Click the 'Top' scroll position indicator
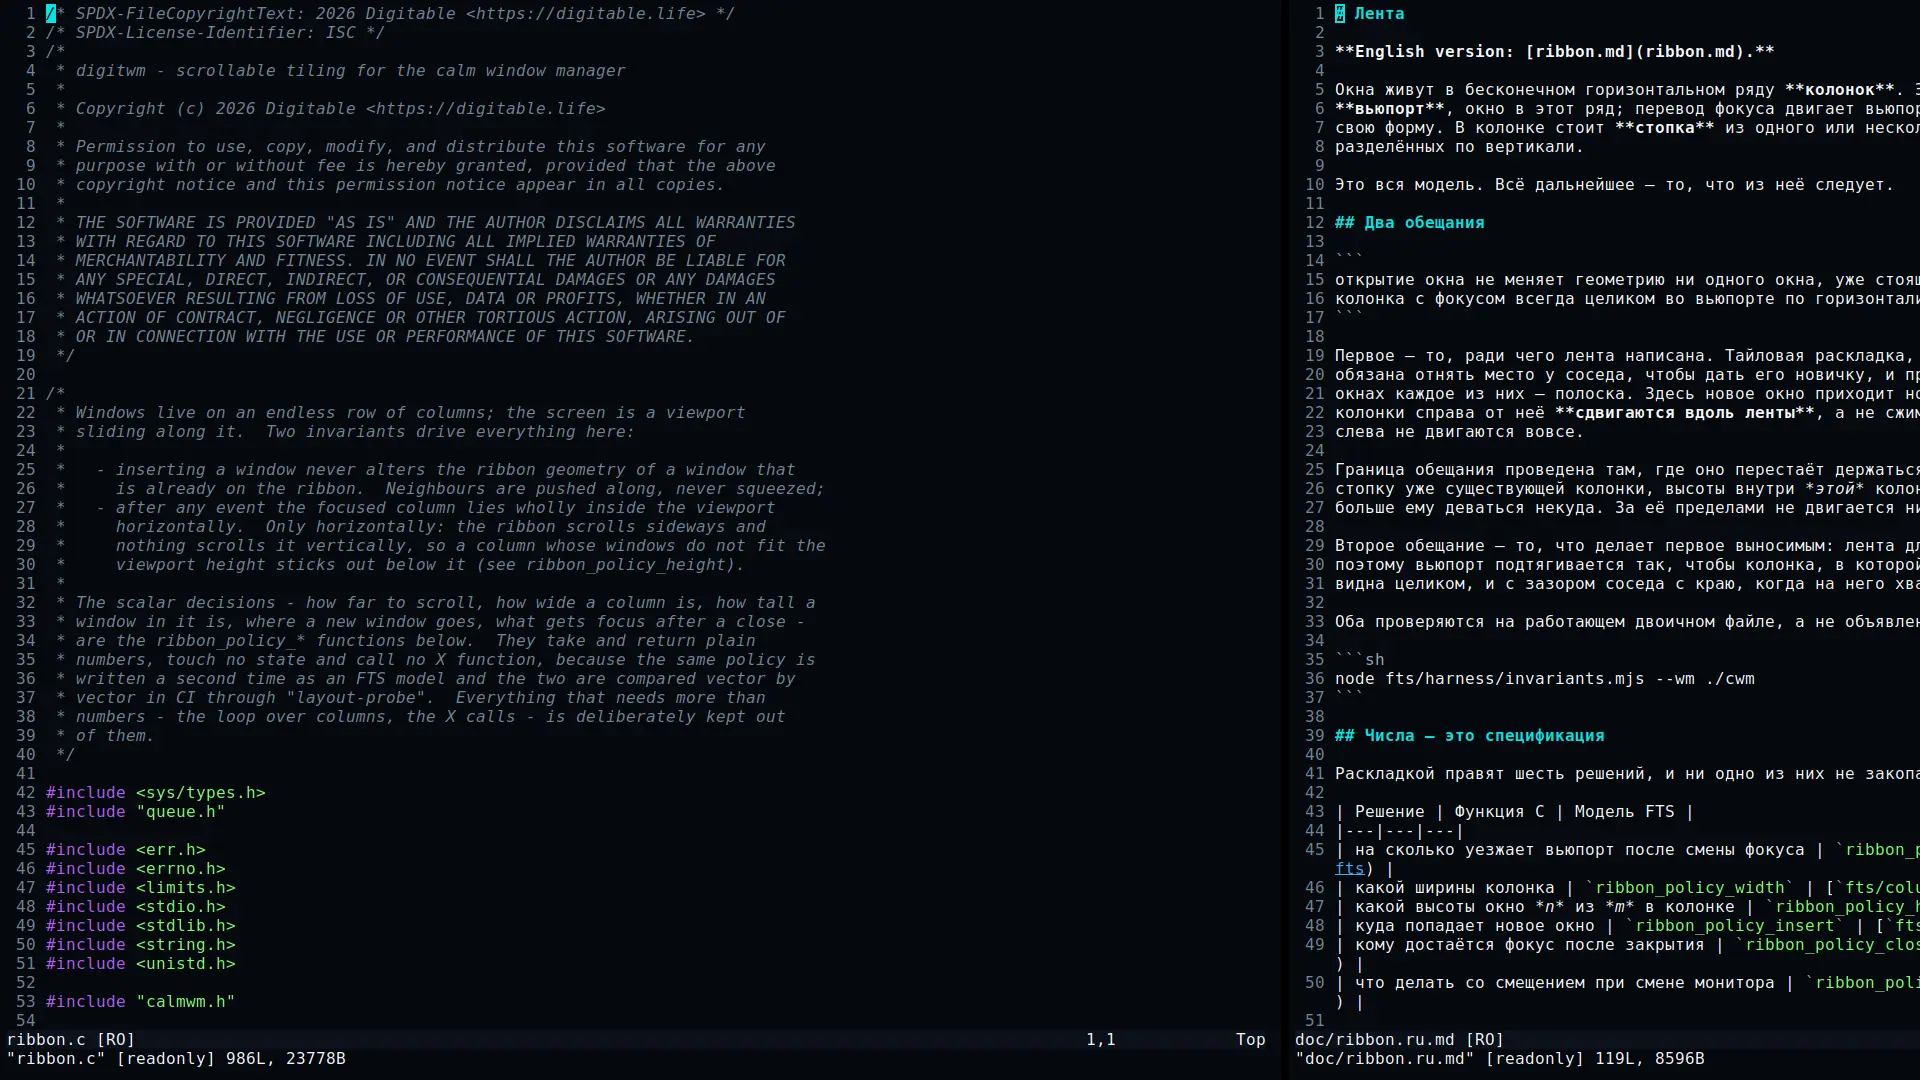The image size is (1920, 1080). pos(1250,1039)
